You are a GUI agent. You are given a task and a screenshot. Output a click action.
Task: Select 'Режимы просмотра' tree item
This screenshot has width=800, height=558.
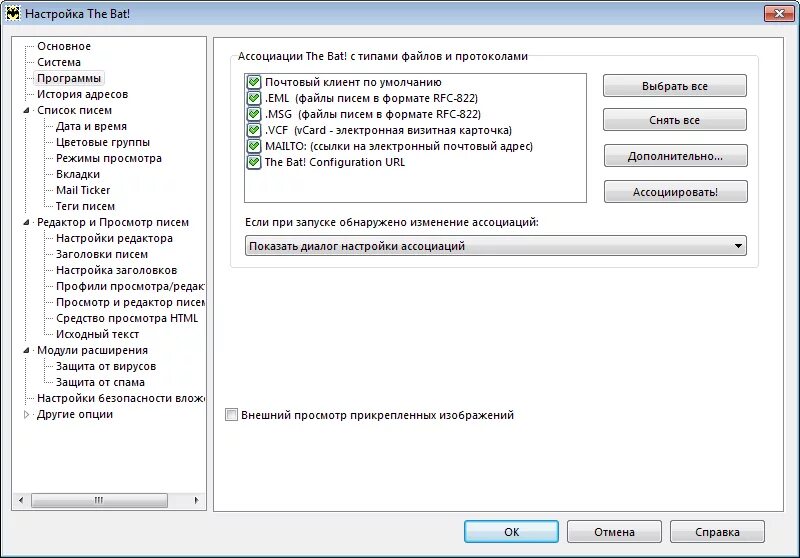click(x=109, y=158)
